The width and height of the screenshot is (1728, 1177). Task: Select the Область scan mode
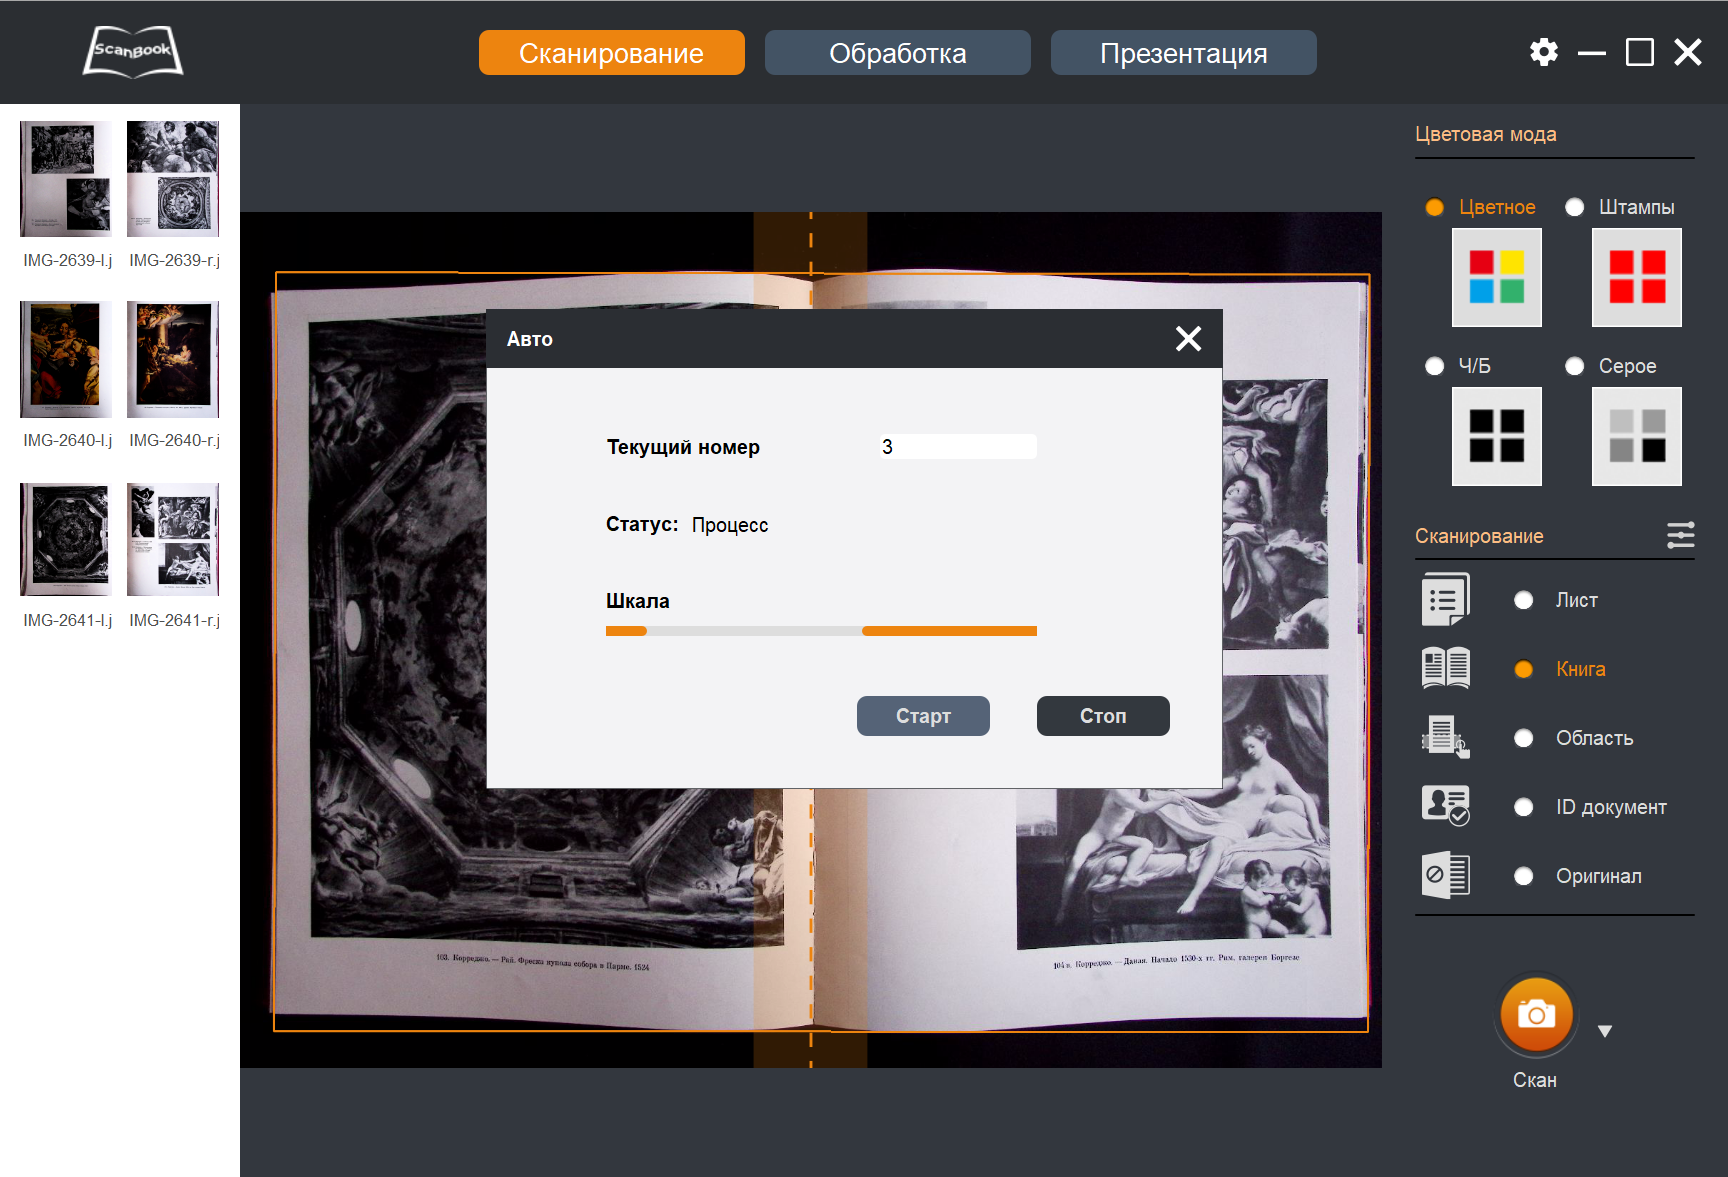(x=1524, y=738)
